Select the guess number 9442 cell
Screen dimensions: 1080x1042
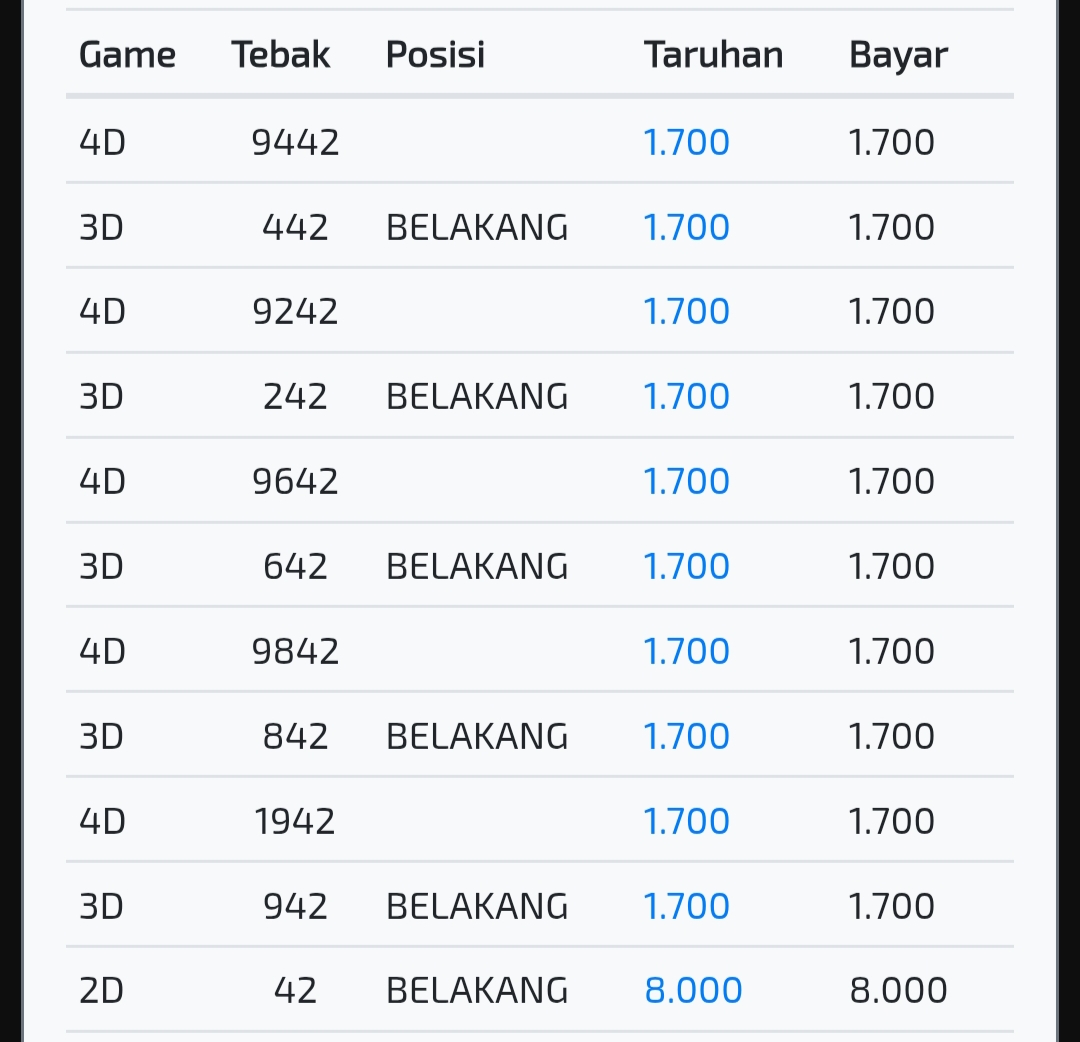pyautogui.click(x=295, y=143)
